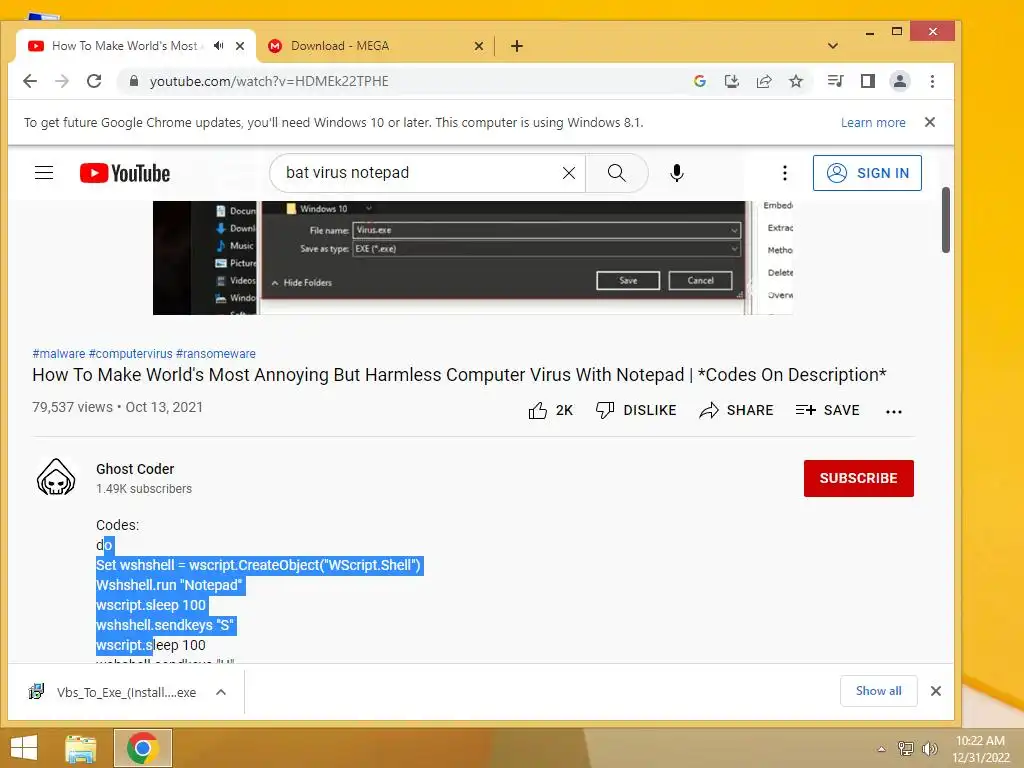Open the Windows Start button
1024x768 pixels.
[24, 748]
